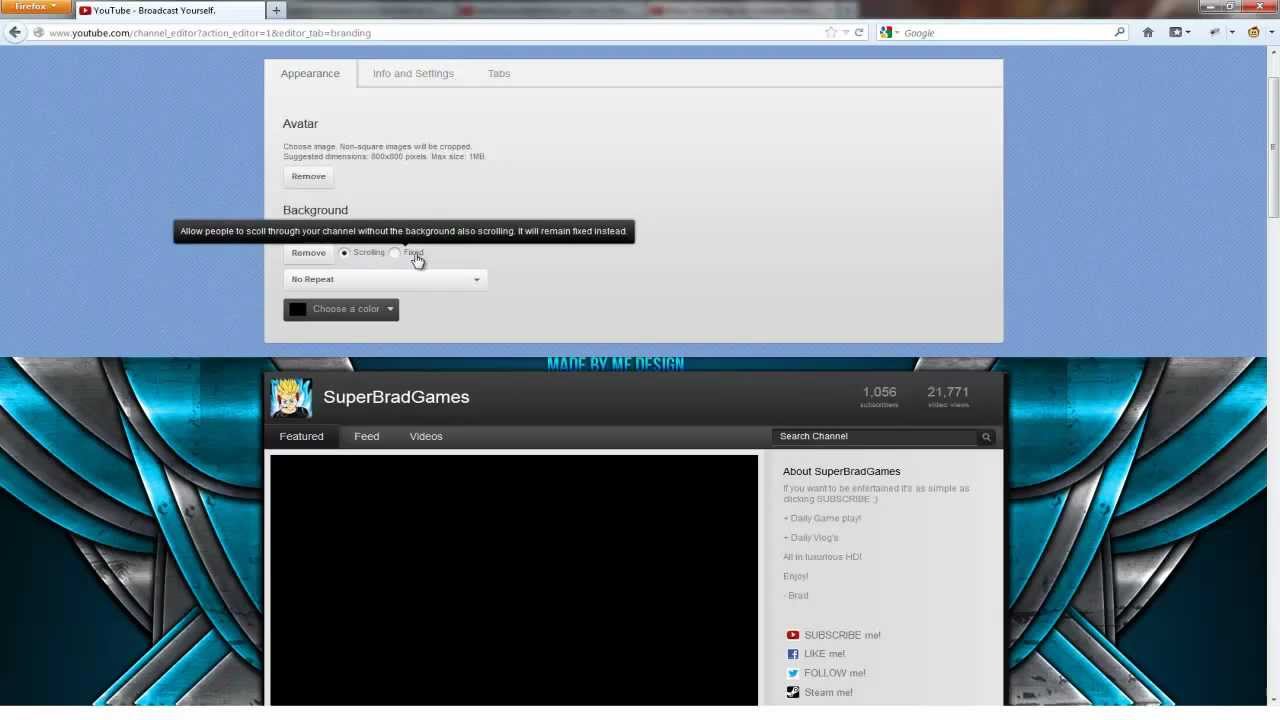Expand the URL history dropdown arrow
The width and height of the screenshot is (1280, 720).
pos(845,32)
